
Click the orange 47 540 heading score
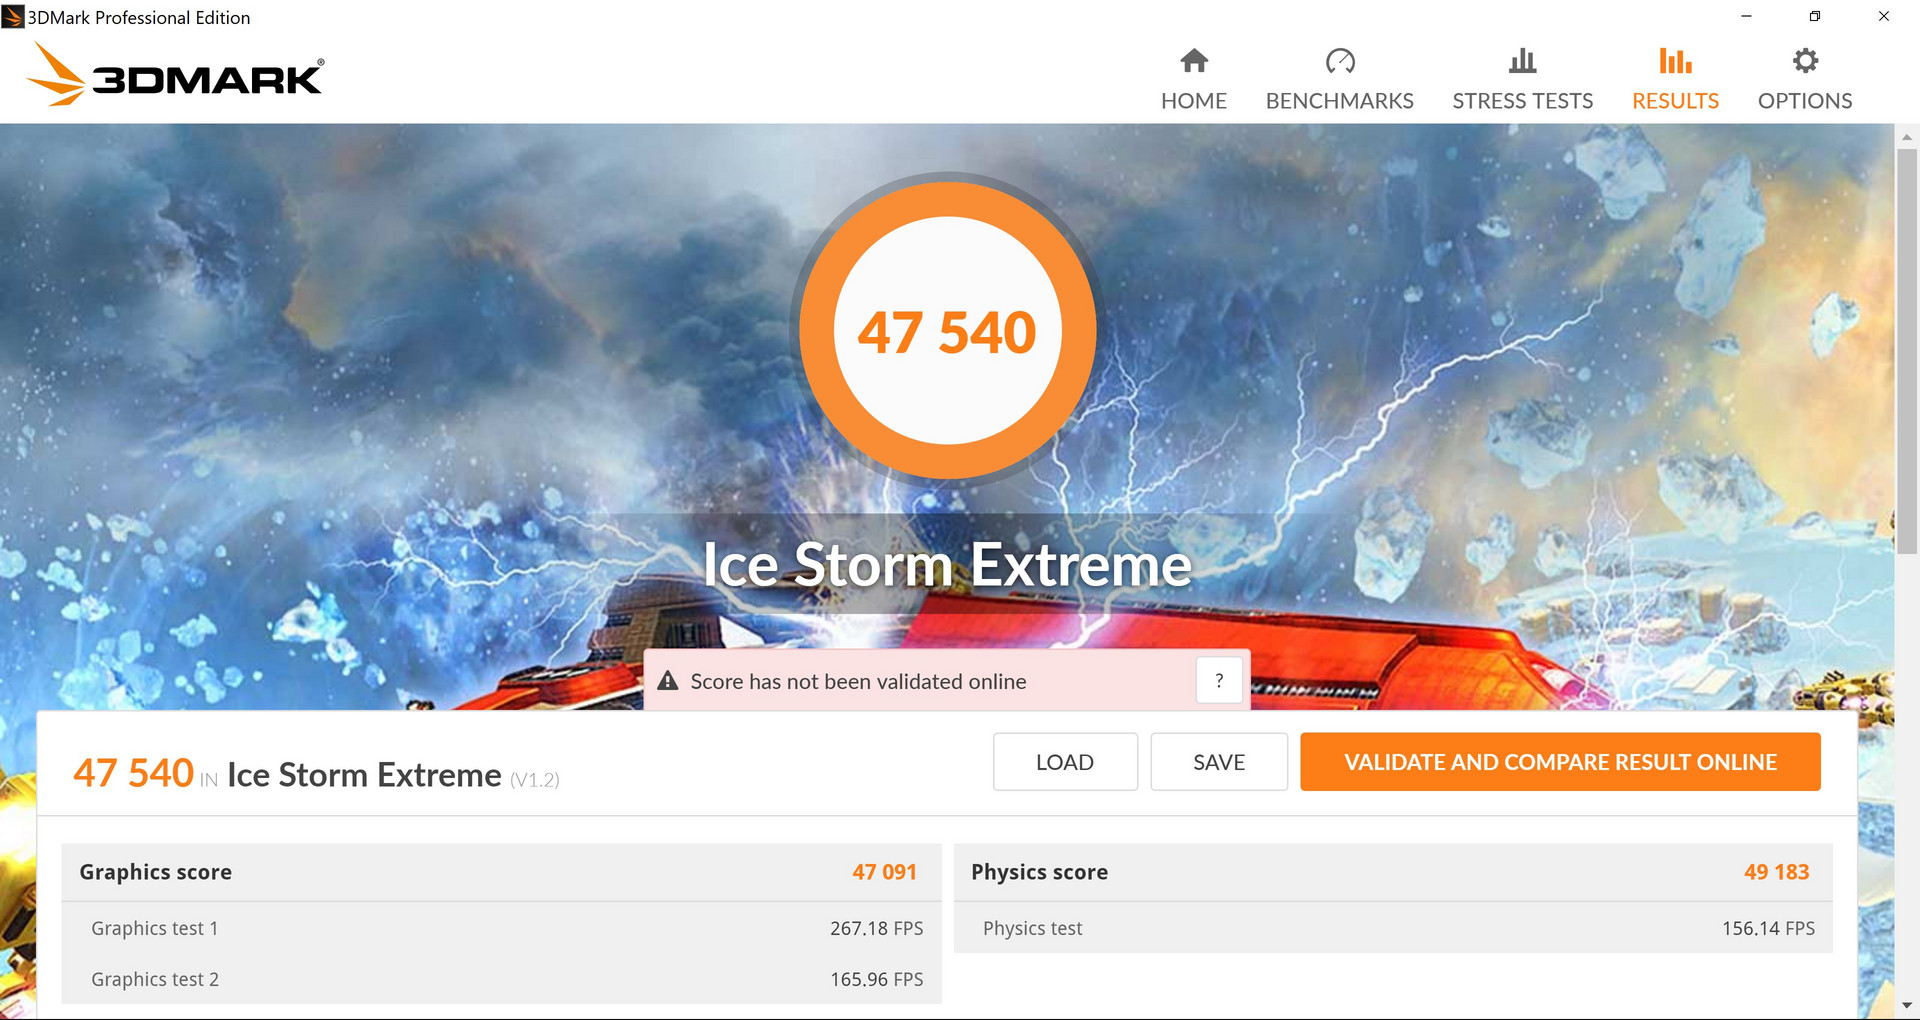point(133,773)
